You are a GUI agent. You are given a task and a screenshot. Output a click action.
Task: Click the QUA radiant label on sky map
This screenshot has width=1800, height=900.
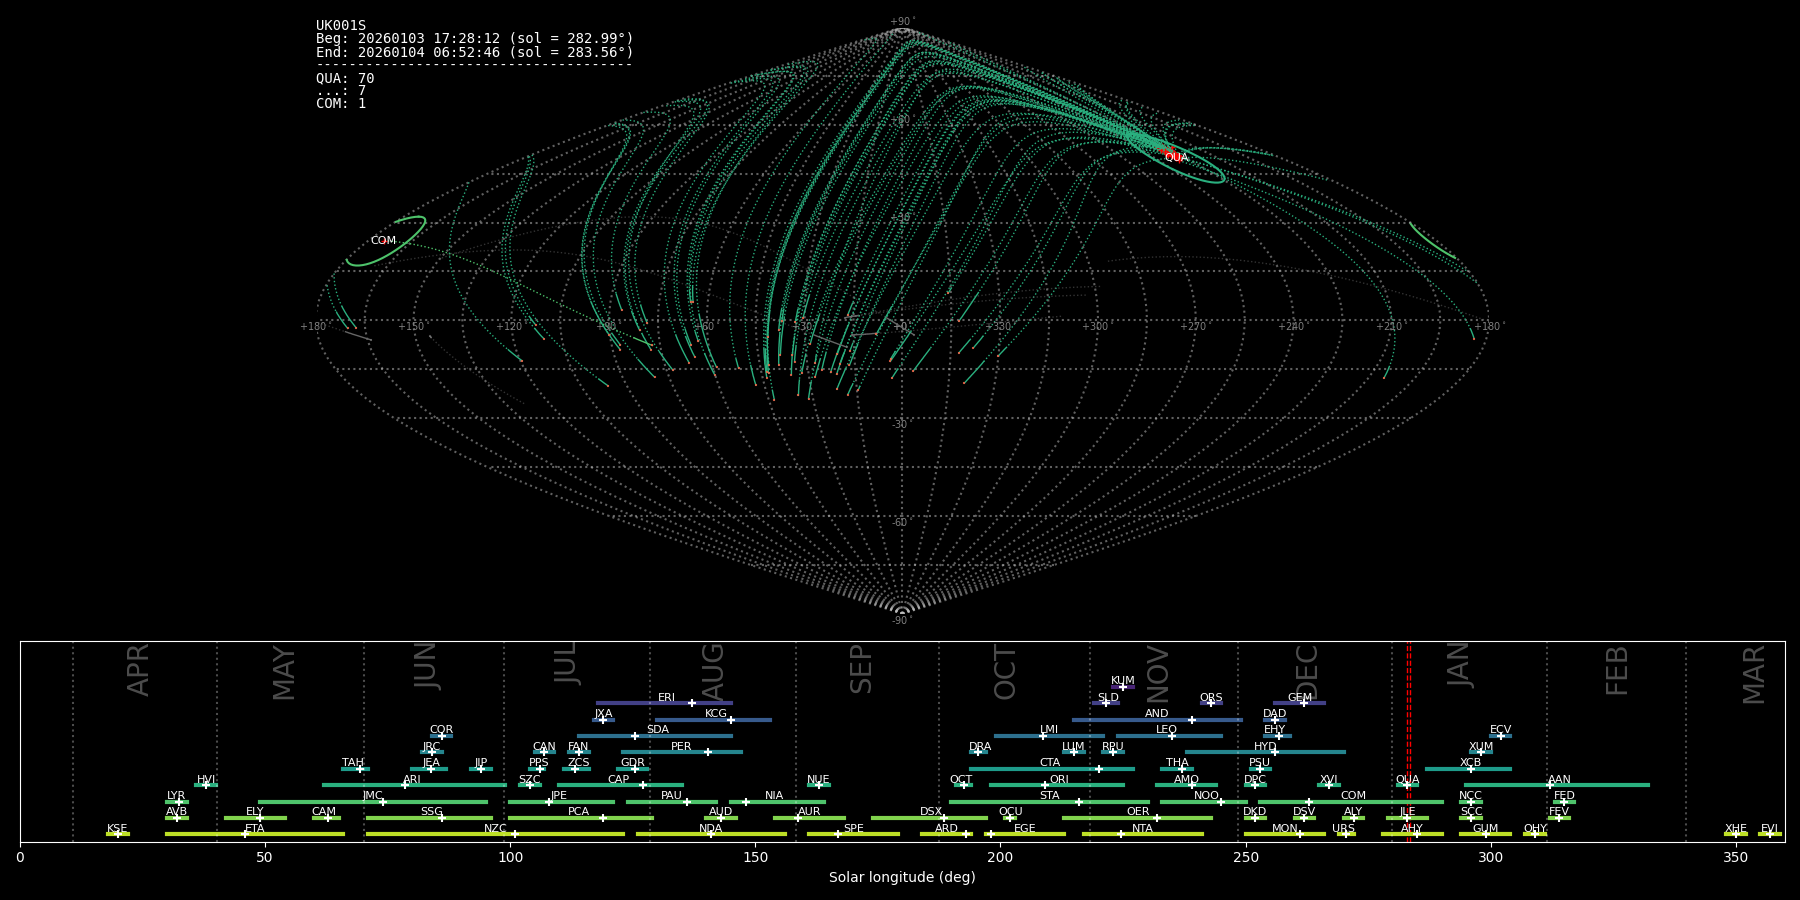tap(1176, 158)
